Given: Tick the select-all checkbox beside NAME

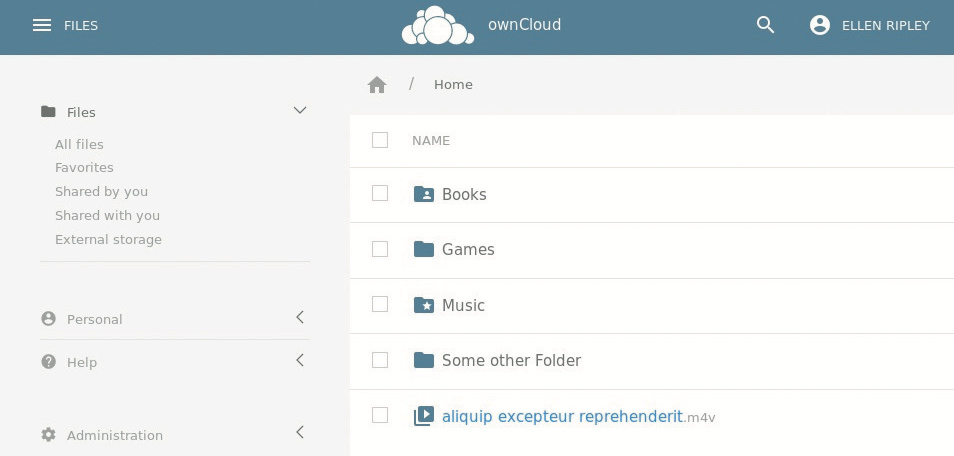Looking at the screenshot, I should (x=380, y=141).
